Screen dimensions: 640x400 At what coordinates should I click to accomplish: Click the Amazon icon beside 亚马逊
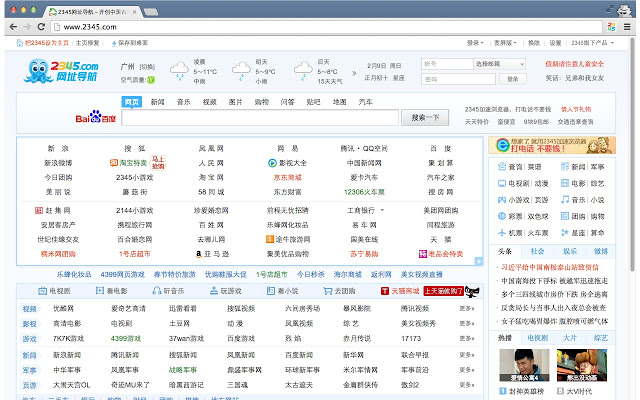(199, 254)
